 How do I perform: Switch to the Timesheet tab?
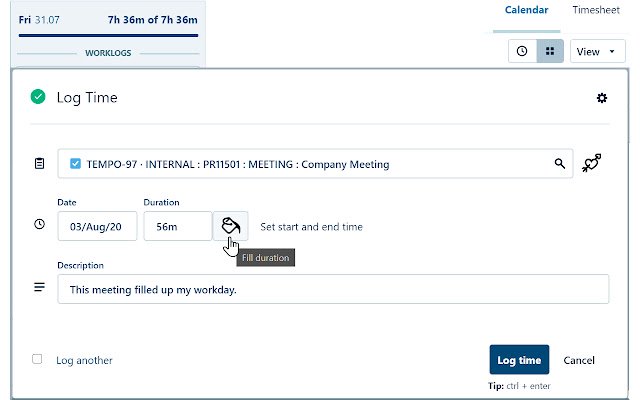click(598, 10)
